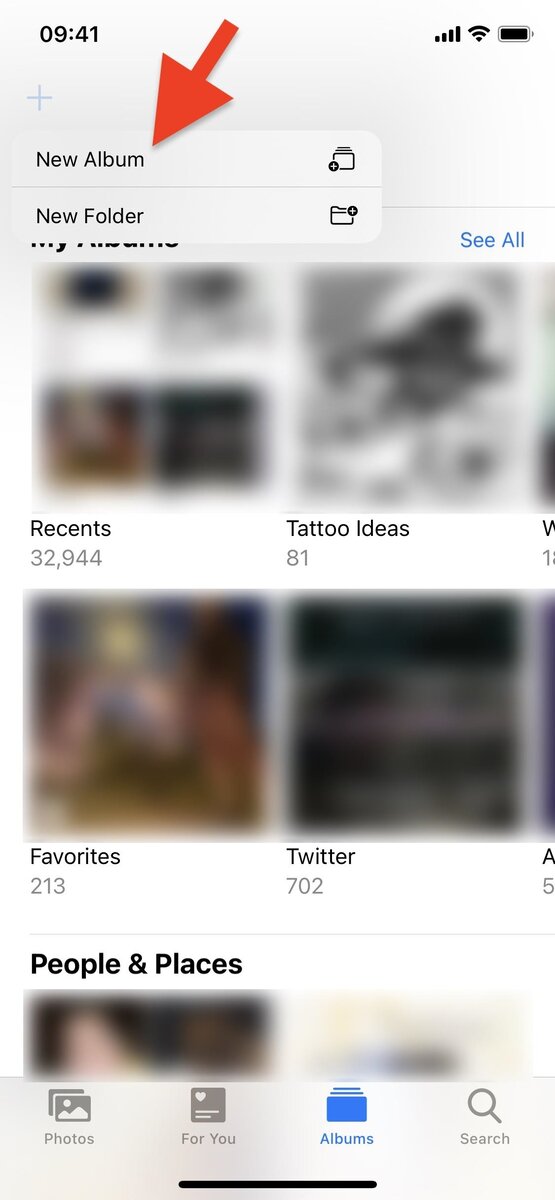Open the See All link for My Albums
The width and height of the screenshot is (555, 1200).
[x=492, y=240]
